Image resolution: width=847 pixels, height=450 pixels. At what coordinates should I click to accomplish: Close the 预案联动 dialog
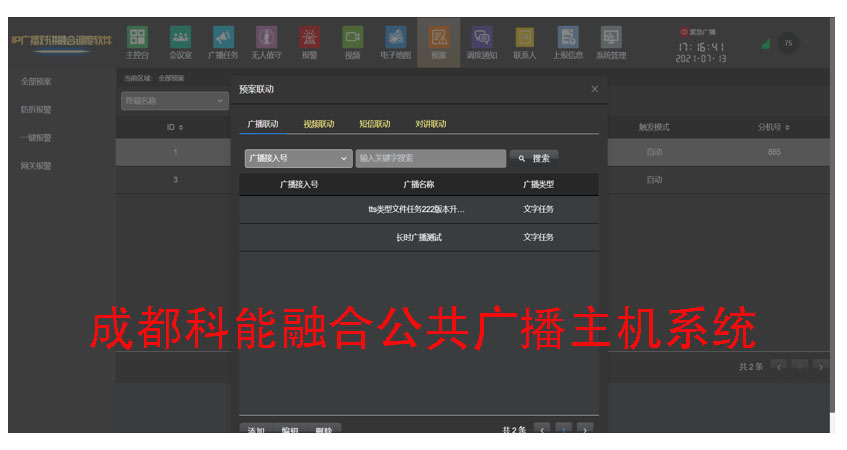(594, 89)
